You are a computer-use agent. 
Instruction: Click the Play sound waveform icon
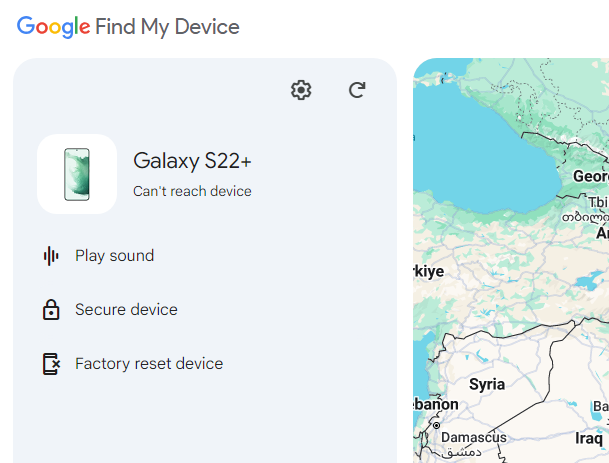point(51,256)
